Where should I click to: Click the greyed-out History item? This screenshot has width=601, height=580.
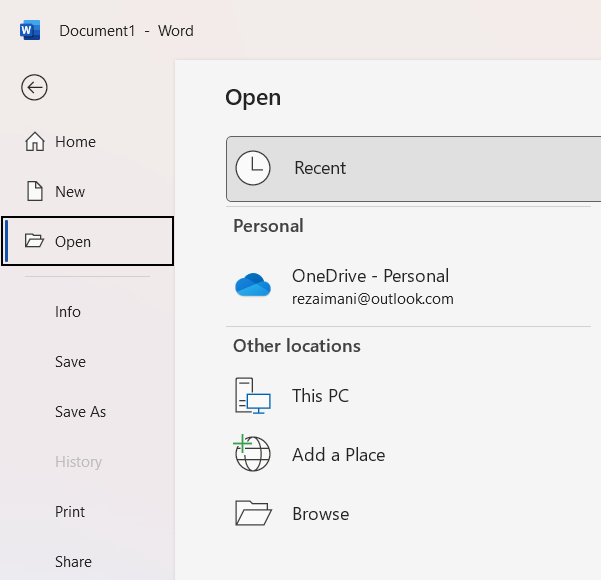coord(78,462)
